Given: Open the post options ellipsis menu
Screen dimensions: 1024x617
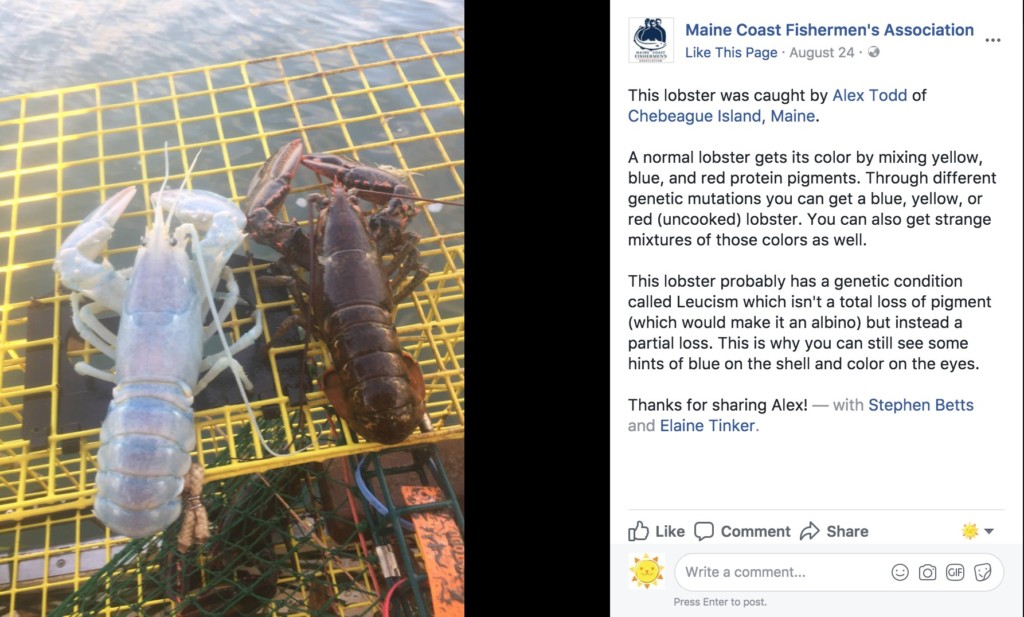Looking at the screenshot, I should (x=993, y=40).
